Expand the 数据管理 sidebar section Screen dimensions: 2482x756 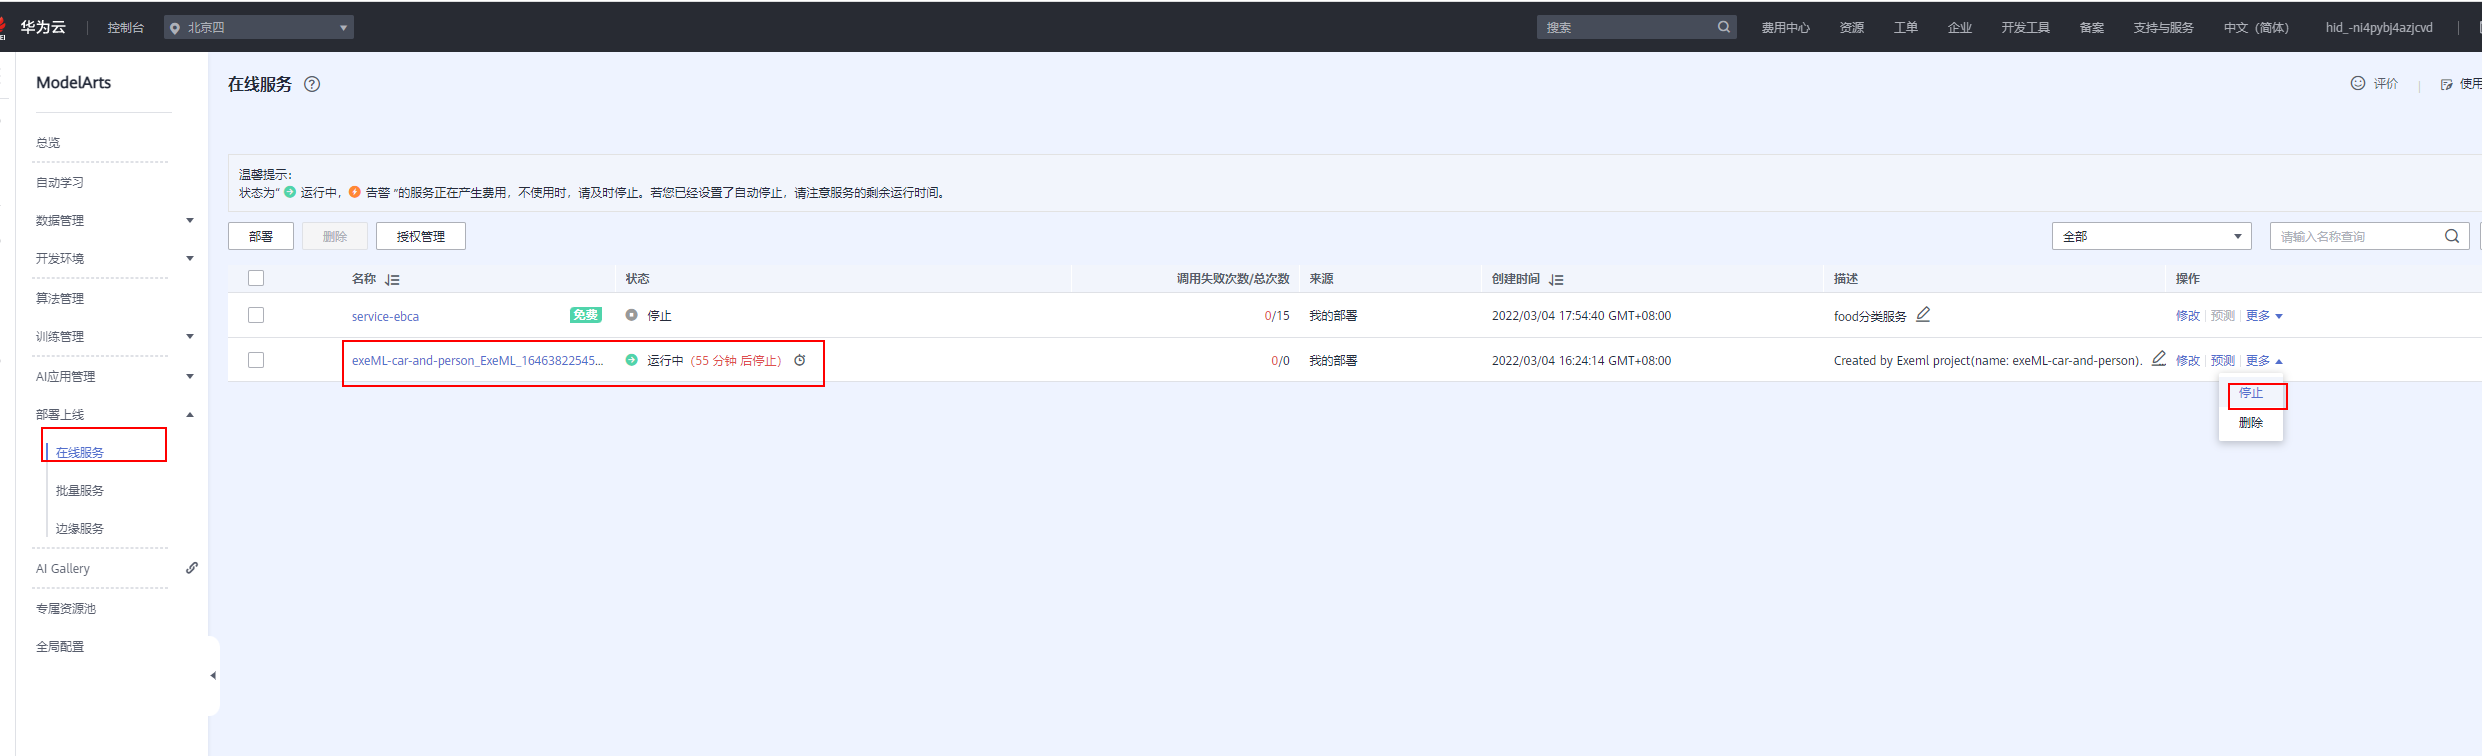pos(190,220)
